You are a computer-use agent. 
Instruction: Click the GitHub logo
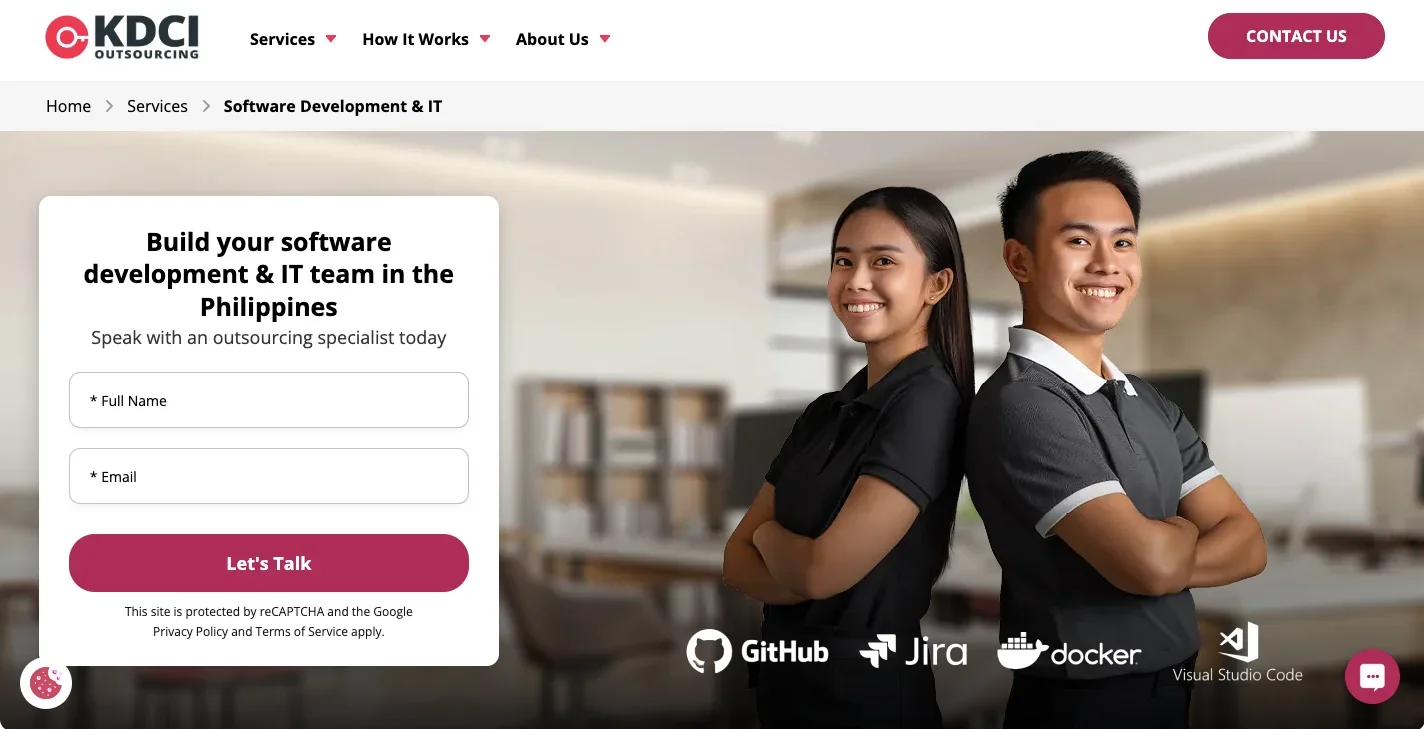[x=757, y=651]
